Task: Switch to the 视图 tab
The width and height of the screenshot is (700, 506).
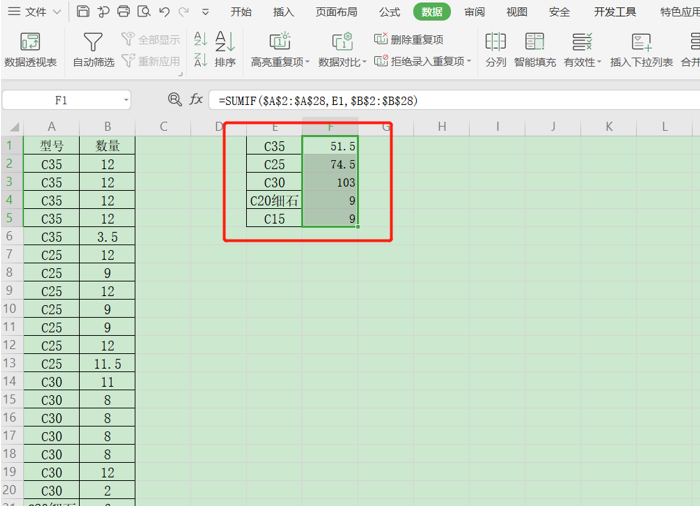Action: (x=517, y=12)
